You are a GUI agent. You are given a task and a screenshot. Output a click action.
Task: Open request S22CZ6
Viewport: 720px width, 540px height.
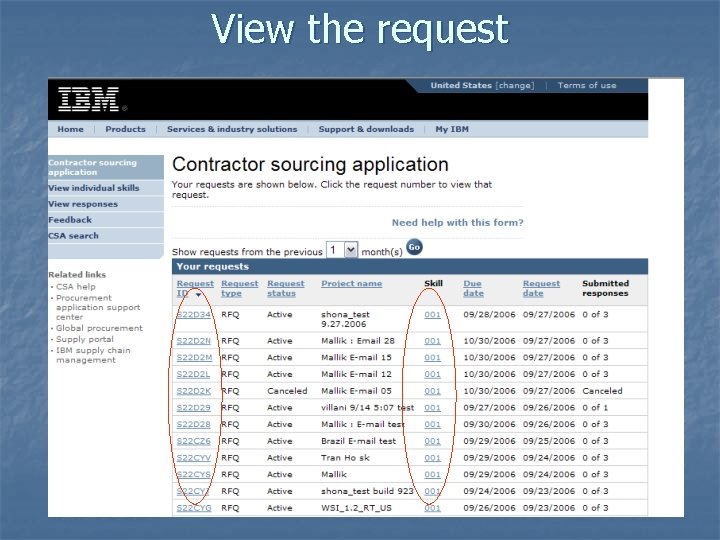coord(193,441)
